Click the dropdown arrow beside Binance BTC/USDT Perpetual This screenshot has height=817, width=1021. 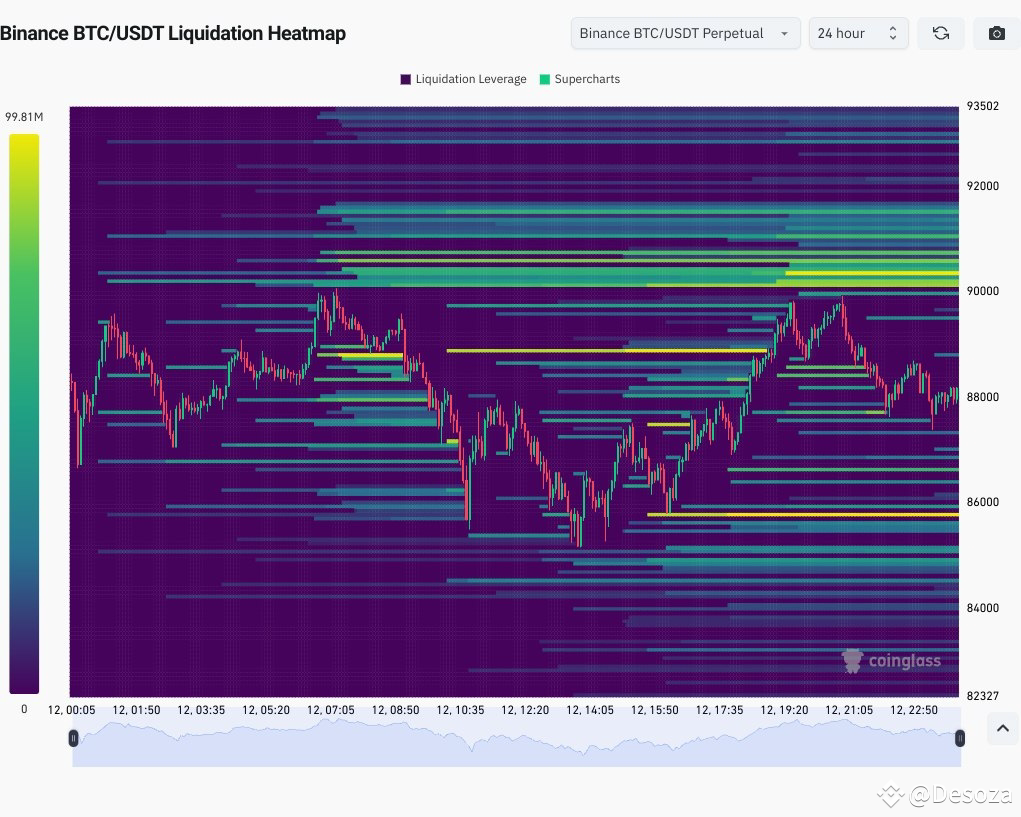point(785,33)
